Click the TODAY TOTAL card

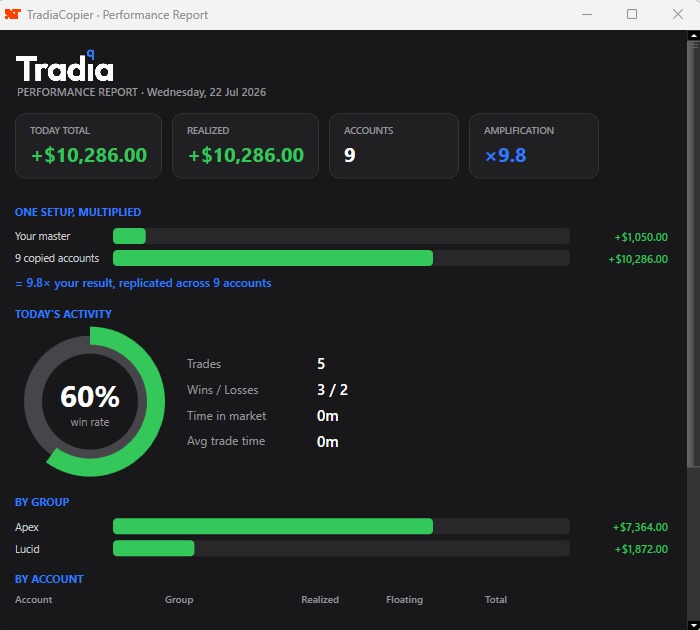88,146
